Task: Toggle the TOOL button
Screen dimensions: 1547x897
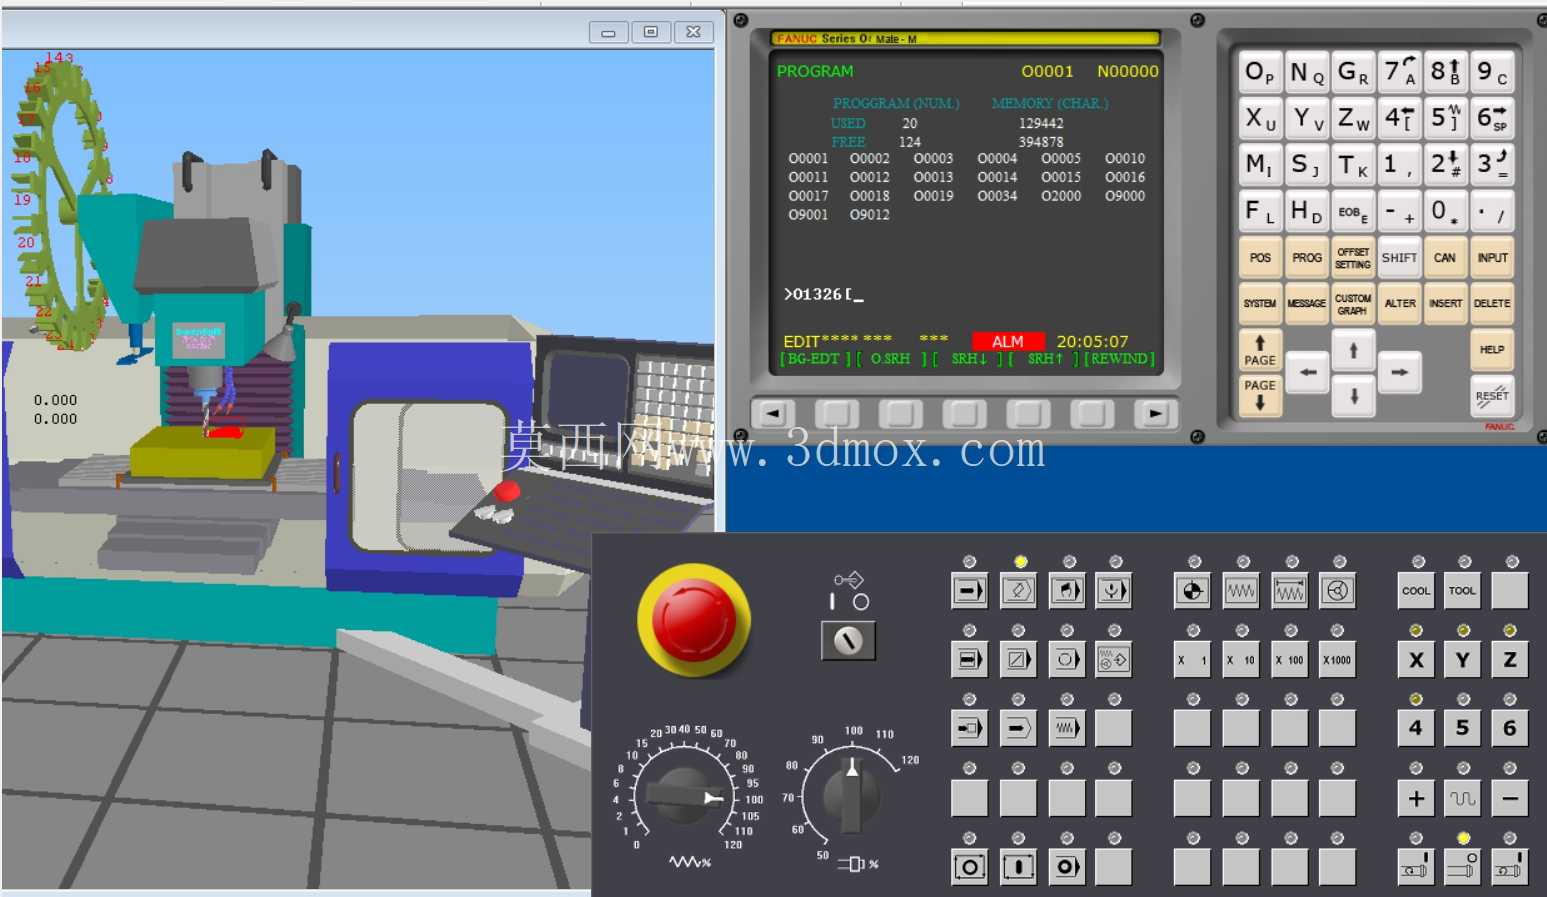Action: [x=1463, y=591]
